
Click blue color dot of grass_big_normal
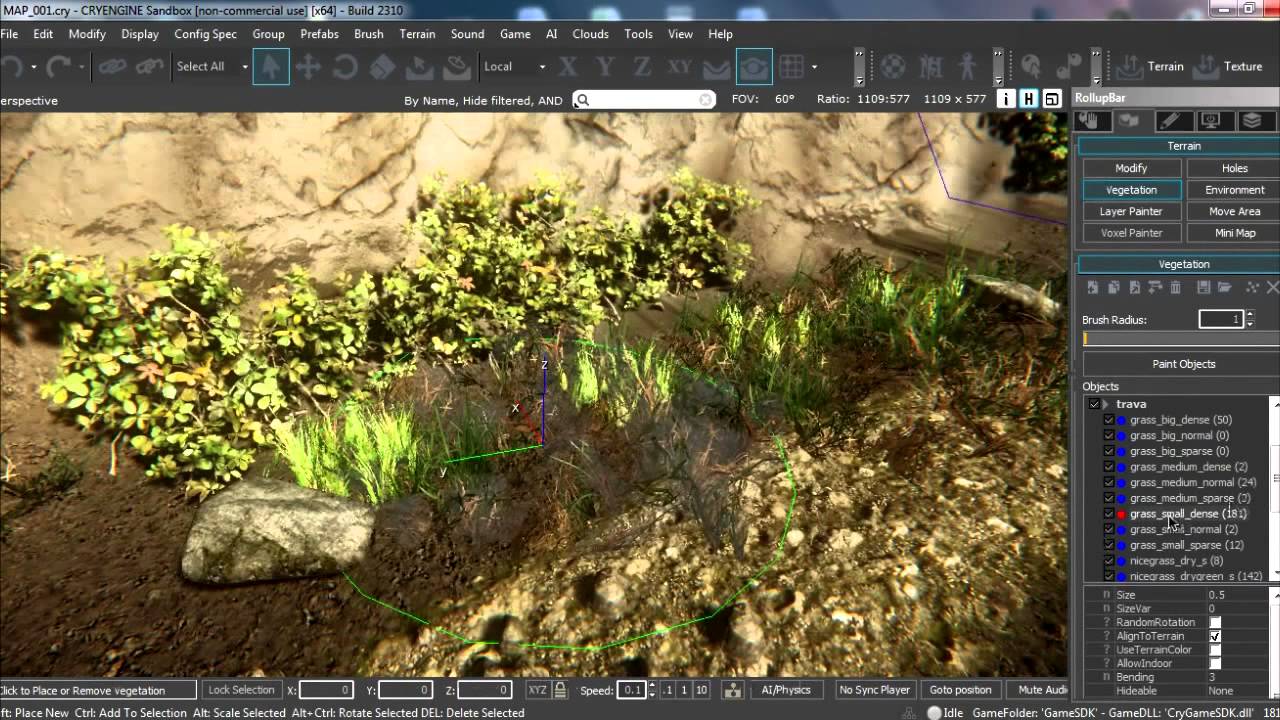point(1121,436)
